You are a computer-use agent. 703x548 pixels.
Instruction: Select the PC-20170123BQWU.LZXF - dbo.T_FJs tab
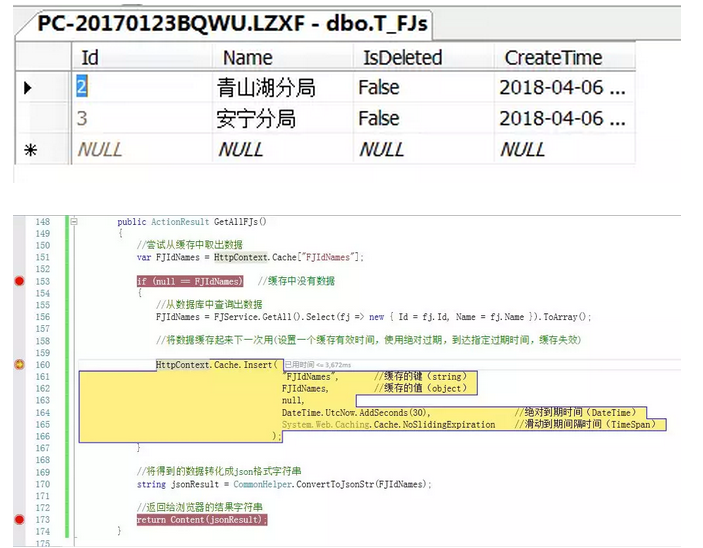pos(232,23)
